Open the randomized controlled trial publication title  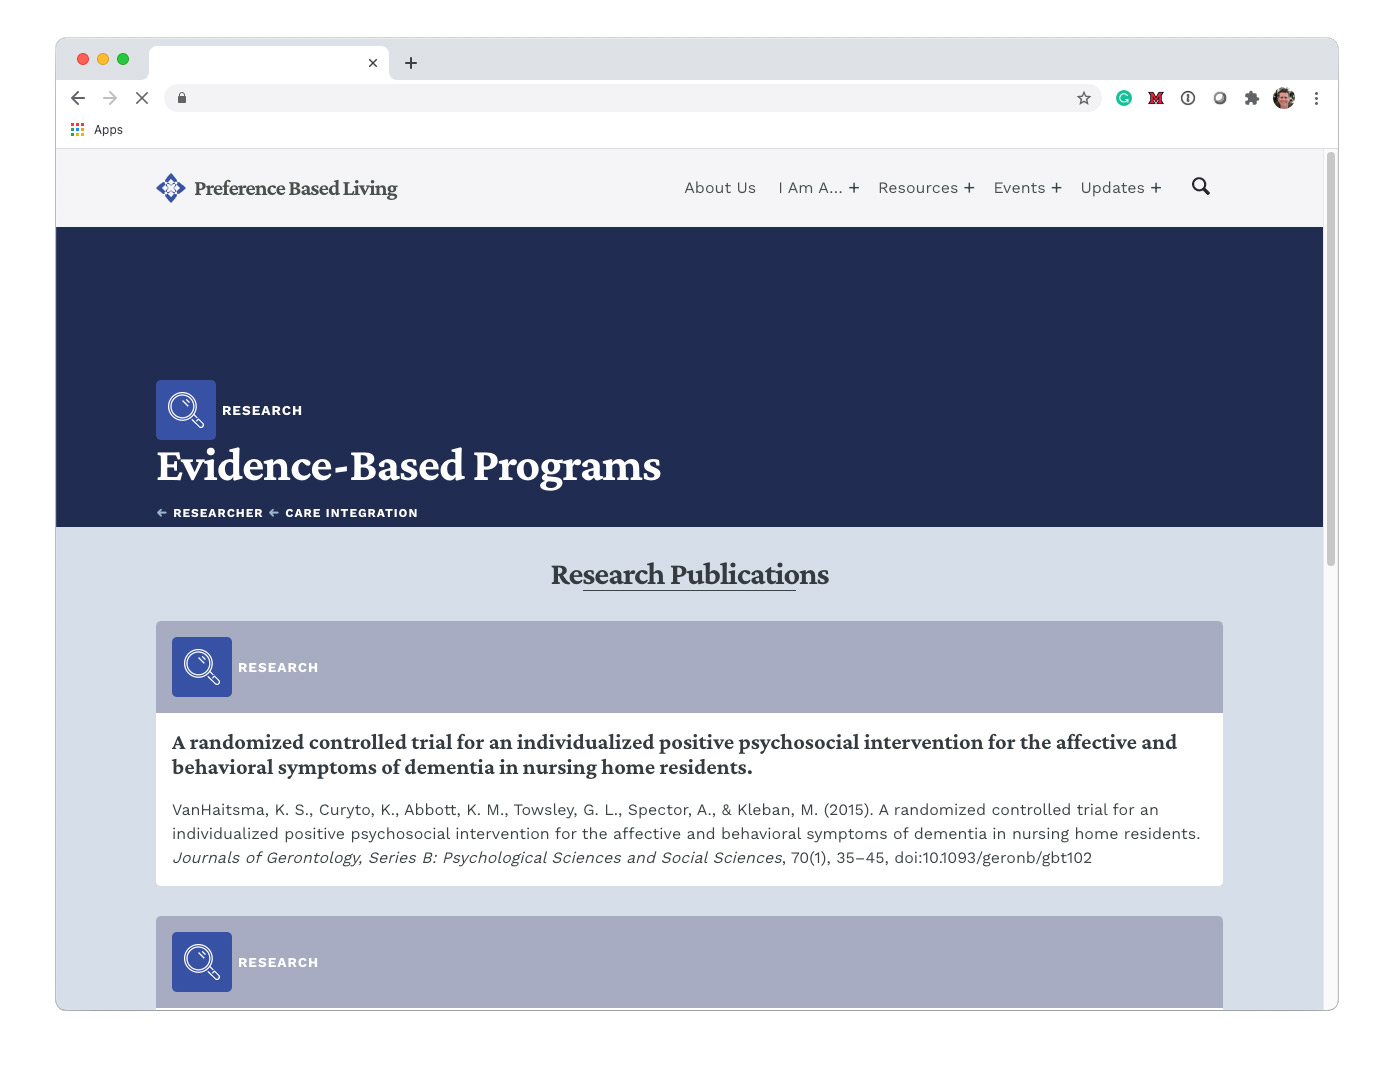674,755
